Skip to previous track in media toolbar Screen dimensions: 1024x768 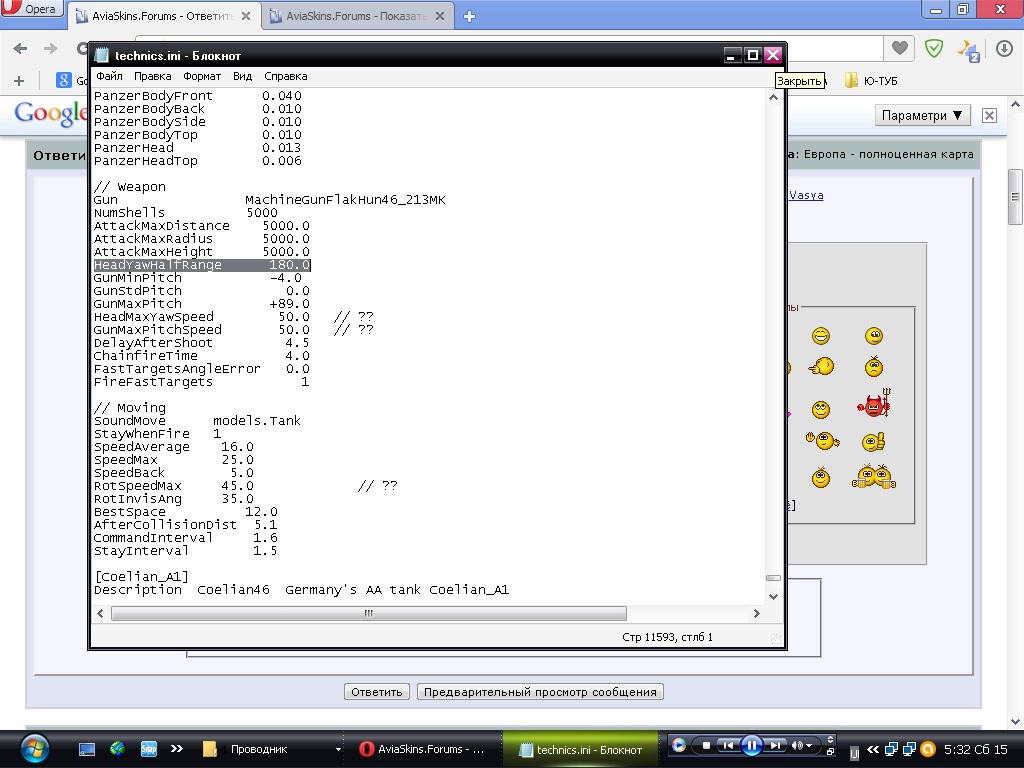tap(729, 745)
